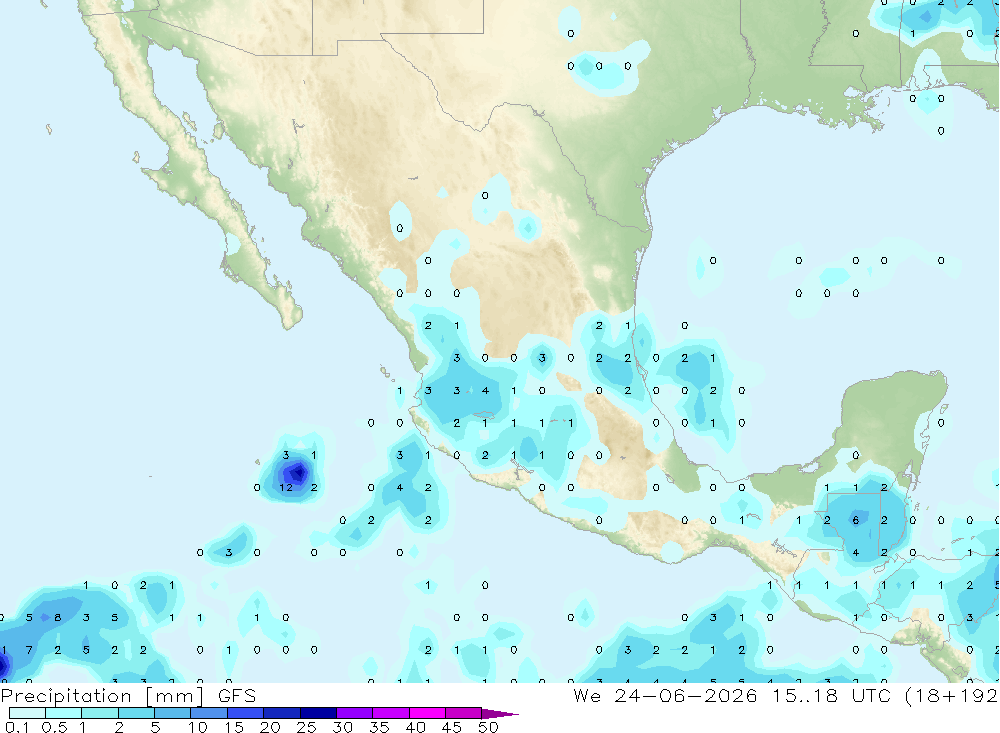The width and height of the screenshot is (1000, 733).
Task: Click legend scale label "20"
Action: click(x=270, y=727)
